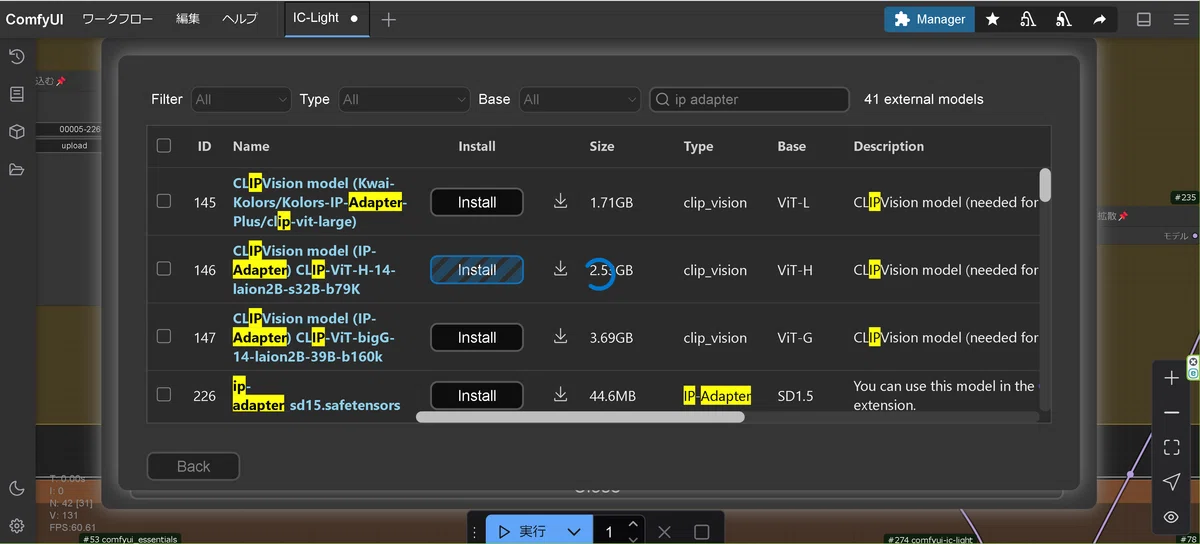Toggle dark theme moon icon
Viewport: 1200px width, 544px height.
click(16, 488)
